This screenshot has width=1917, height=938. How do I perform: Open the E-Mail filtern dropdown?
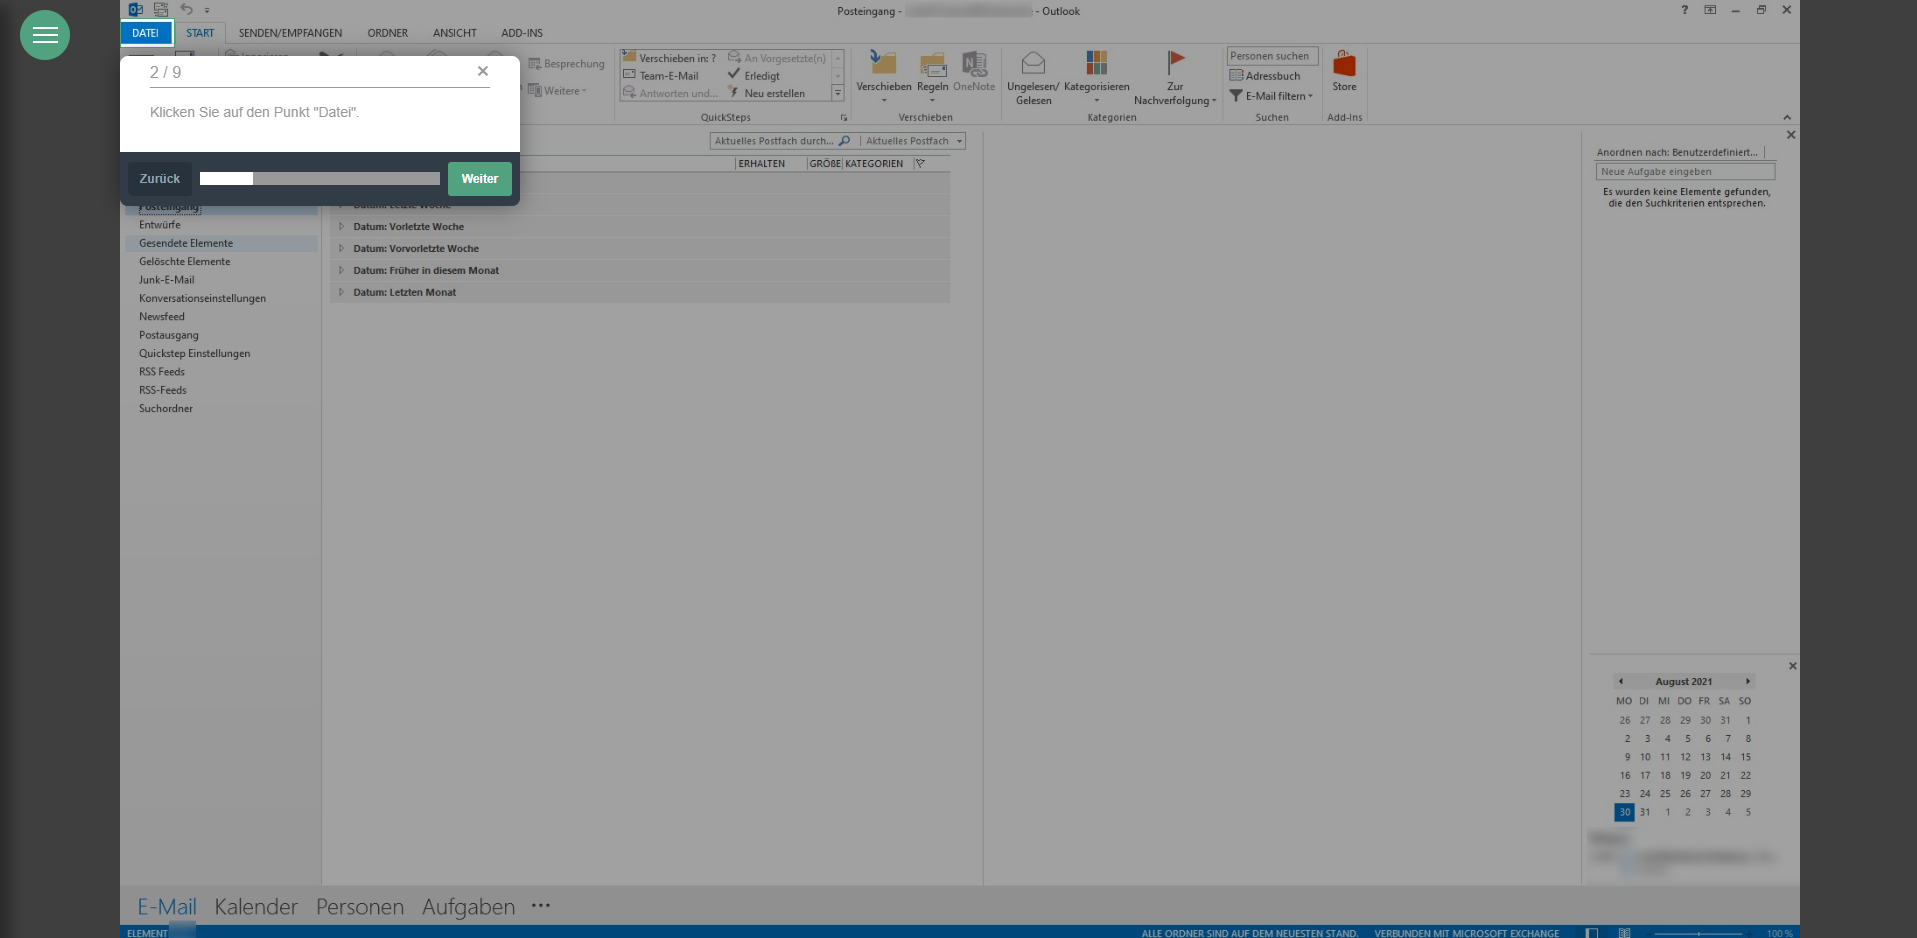1310,96
